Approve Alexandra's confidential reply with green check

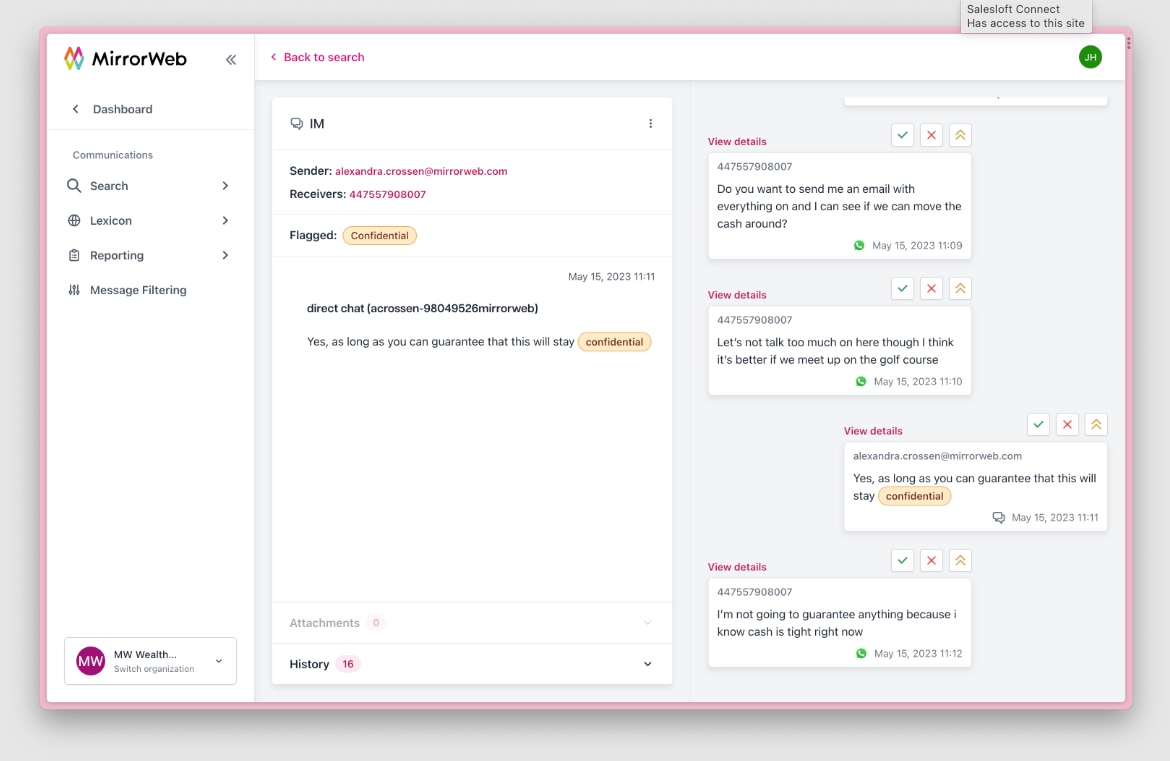(1038, 424)
